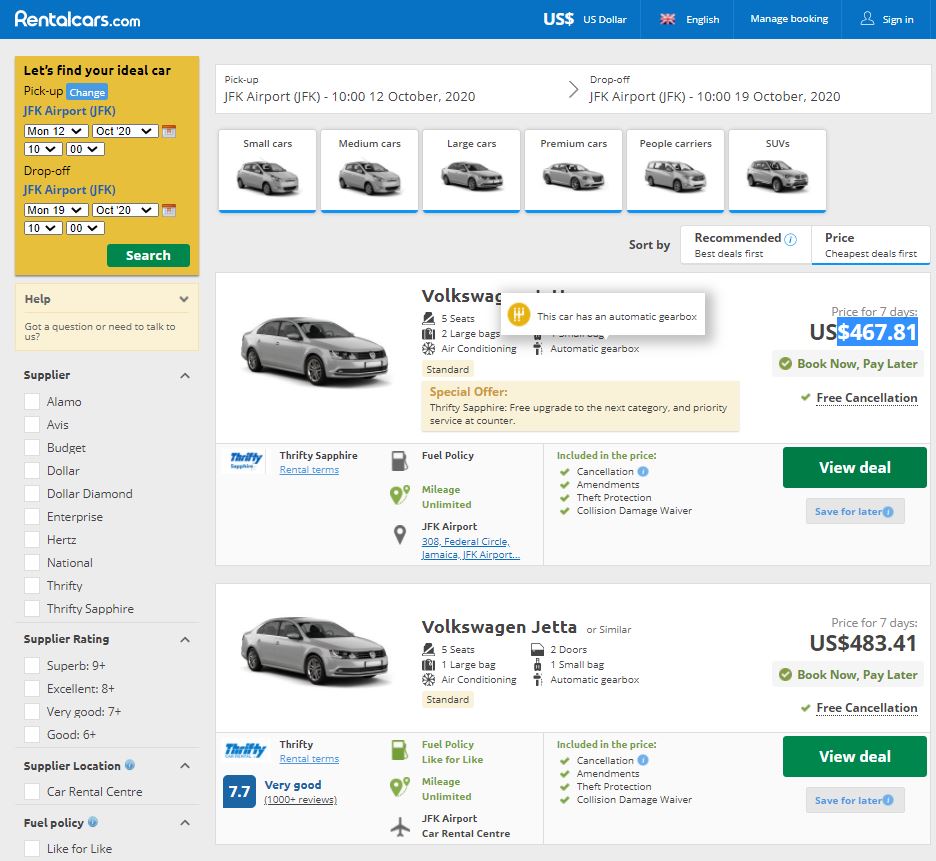
Task: Tick the Hertz supplier checkbox
Action: point(32,539)
